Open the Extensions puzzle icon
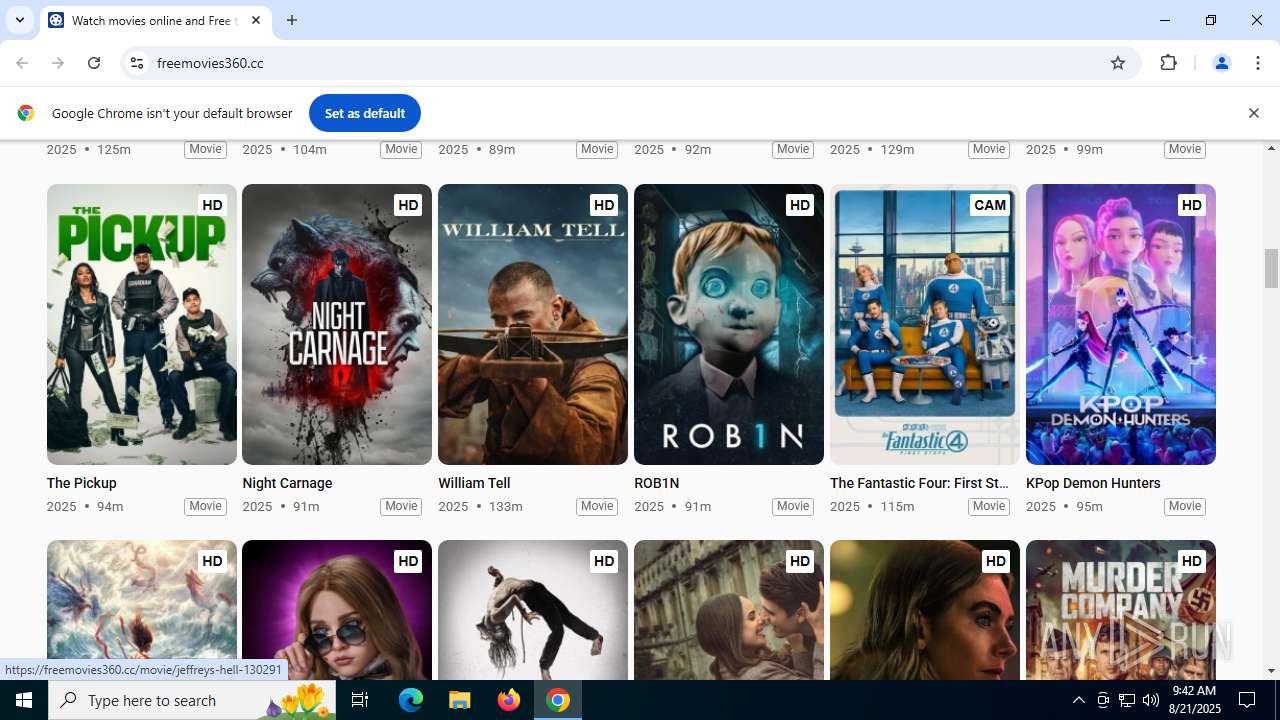The height and width of the screenshot is (720, 1280). (x=1169, y=63)
